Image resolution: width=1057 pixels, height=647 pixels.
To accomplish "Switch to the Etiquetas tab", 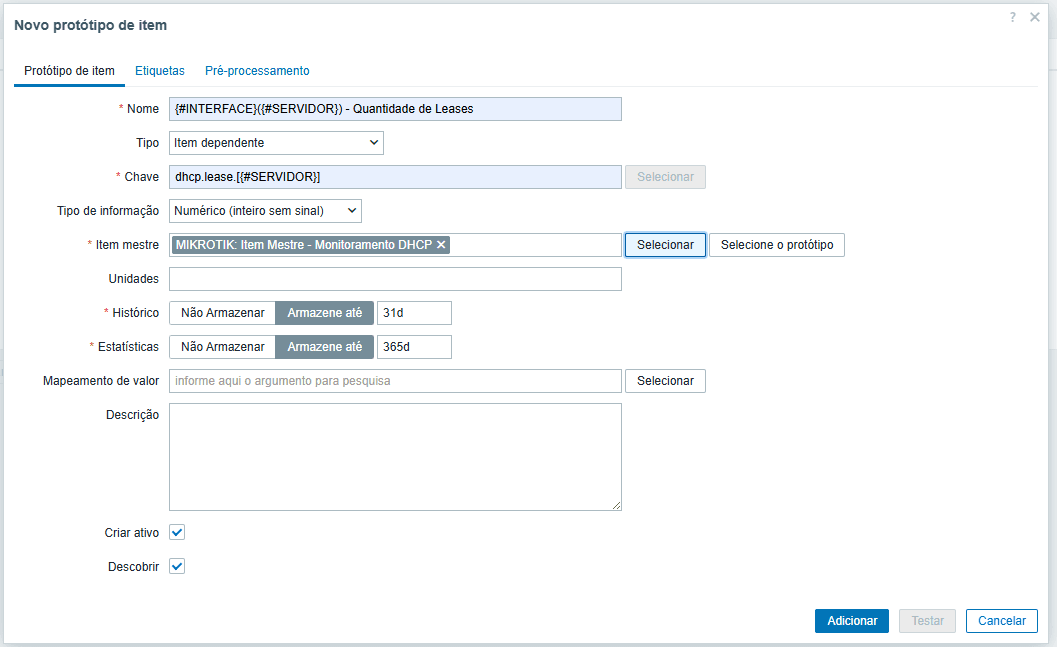I will 160,71.
